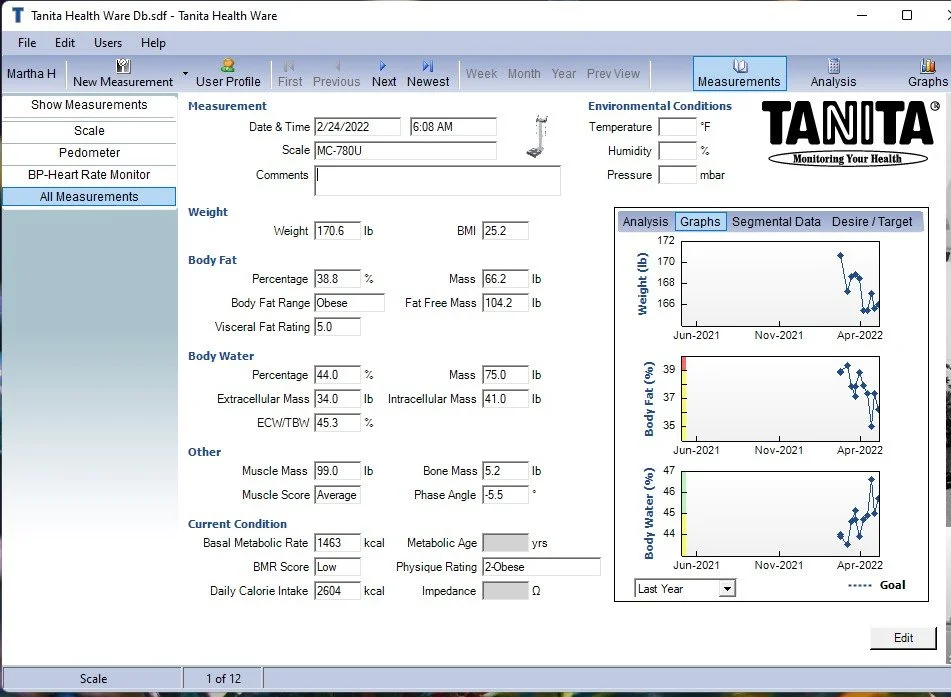The height and width of the screenshot is (697, 951).
Task: Click the Body Fat Range field Obese
Action: pos(349,303)
